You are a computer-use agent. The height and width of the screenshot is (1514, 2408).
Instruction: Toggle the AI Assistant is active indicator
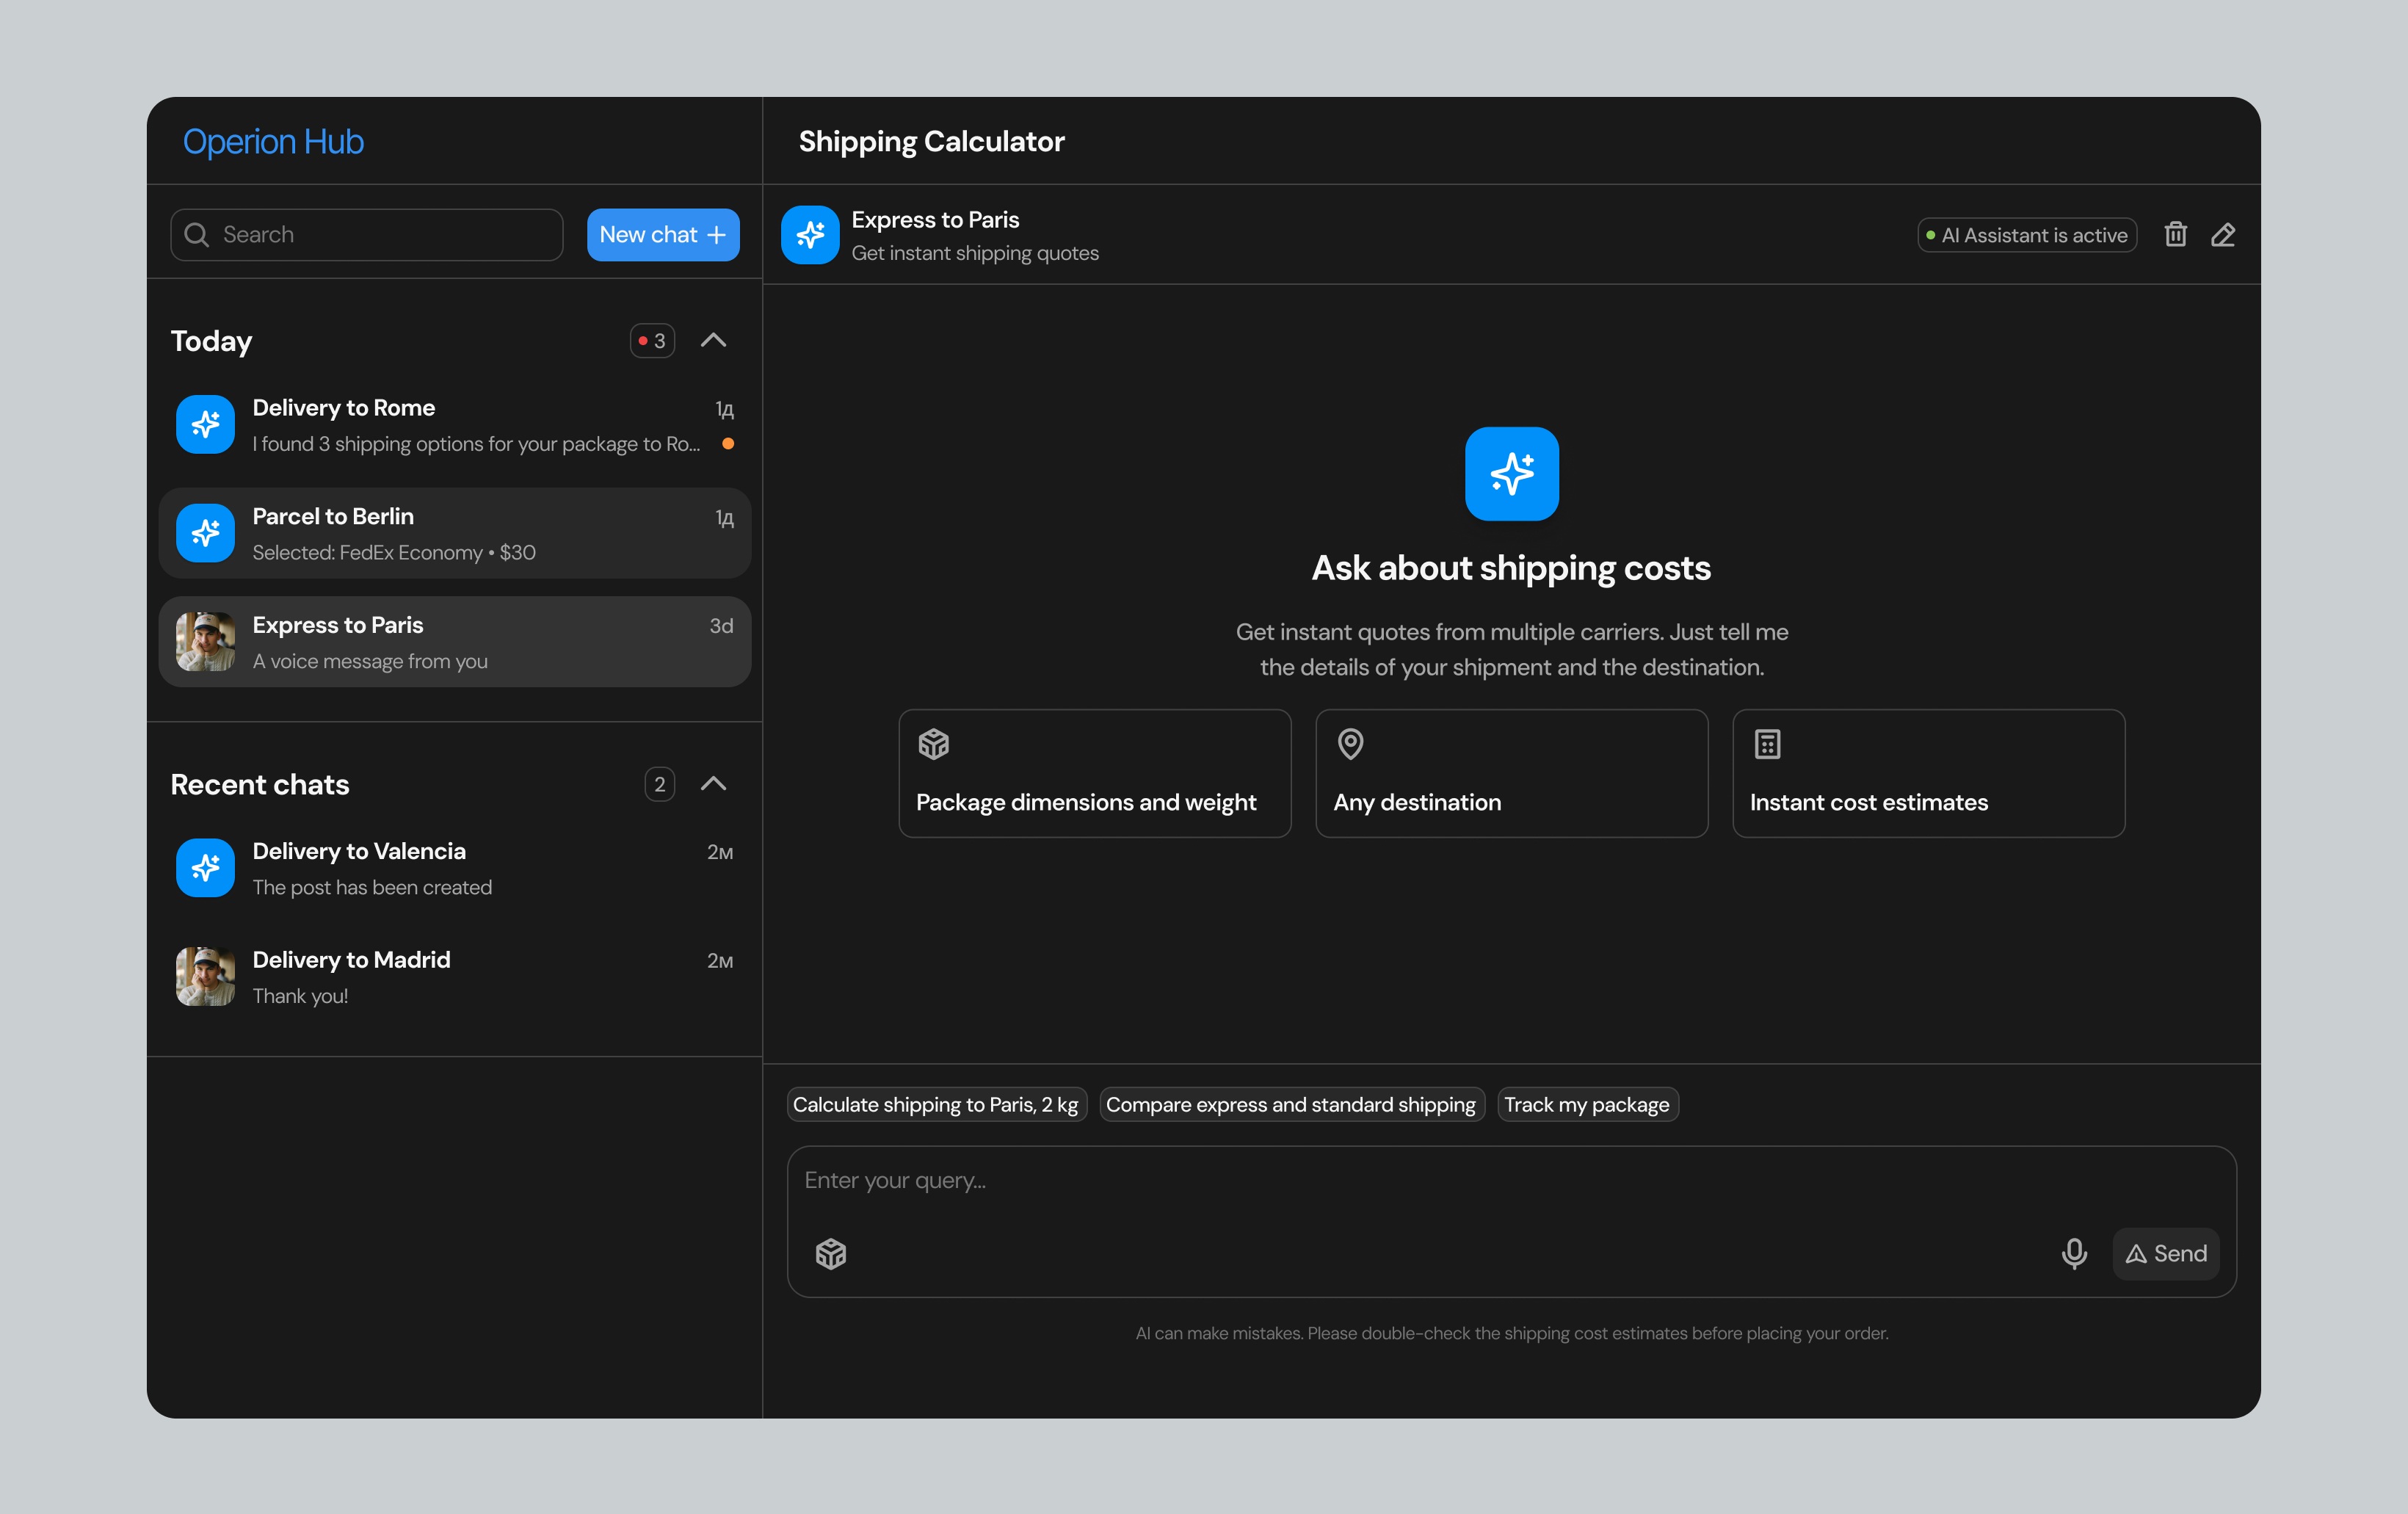pos(2026,234)
